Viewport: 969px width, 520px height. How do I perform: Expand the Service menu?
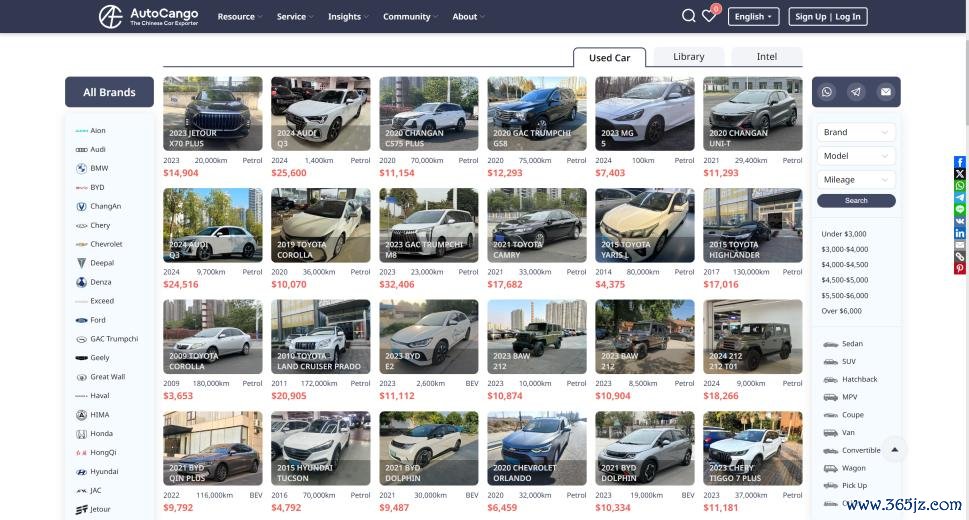pos(295,17)
